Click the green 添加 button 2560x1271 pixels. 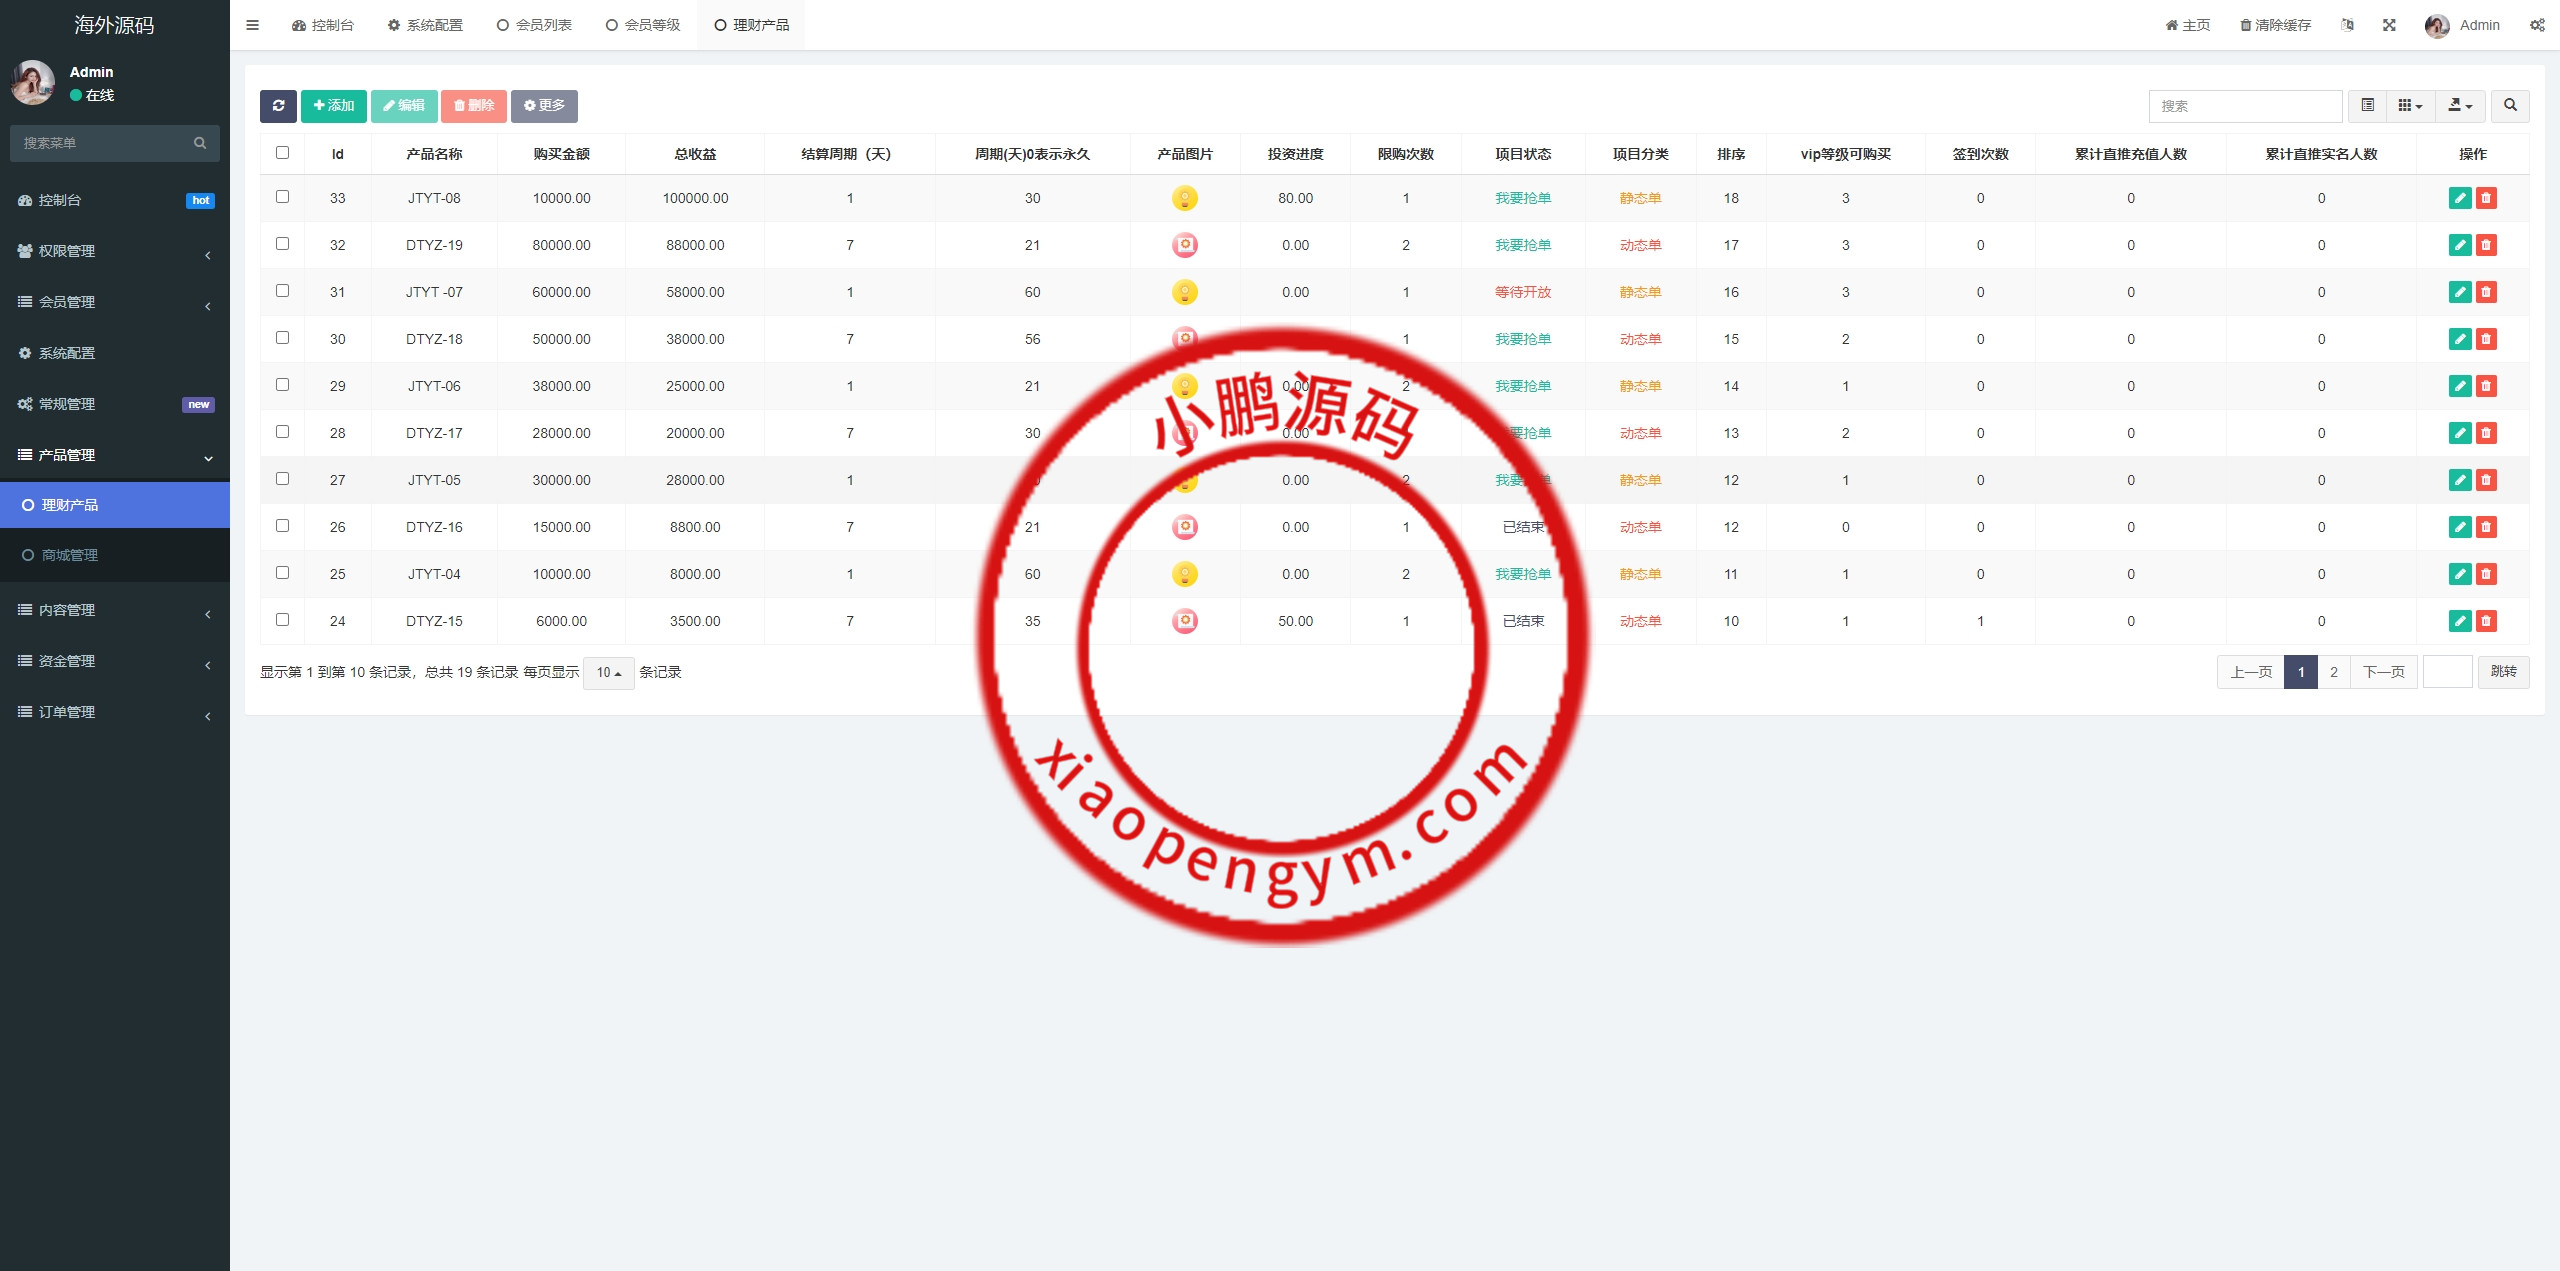point(333,106)
